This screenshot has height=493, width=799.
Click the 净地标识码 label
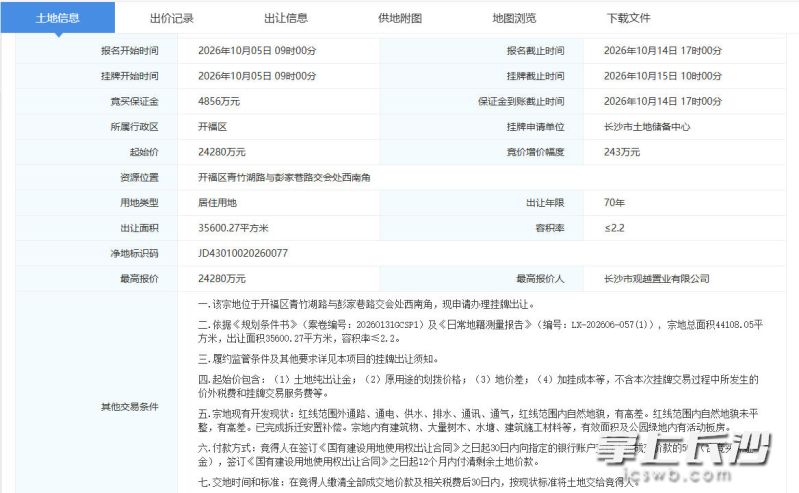click(135, 253)
